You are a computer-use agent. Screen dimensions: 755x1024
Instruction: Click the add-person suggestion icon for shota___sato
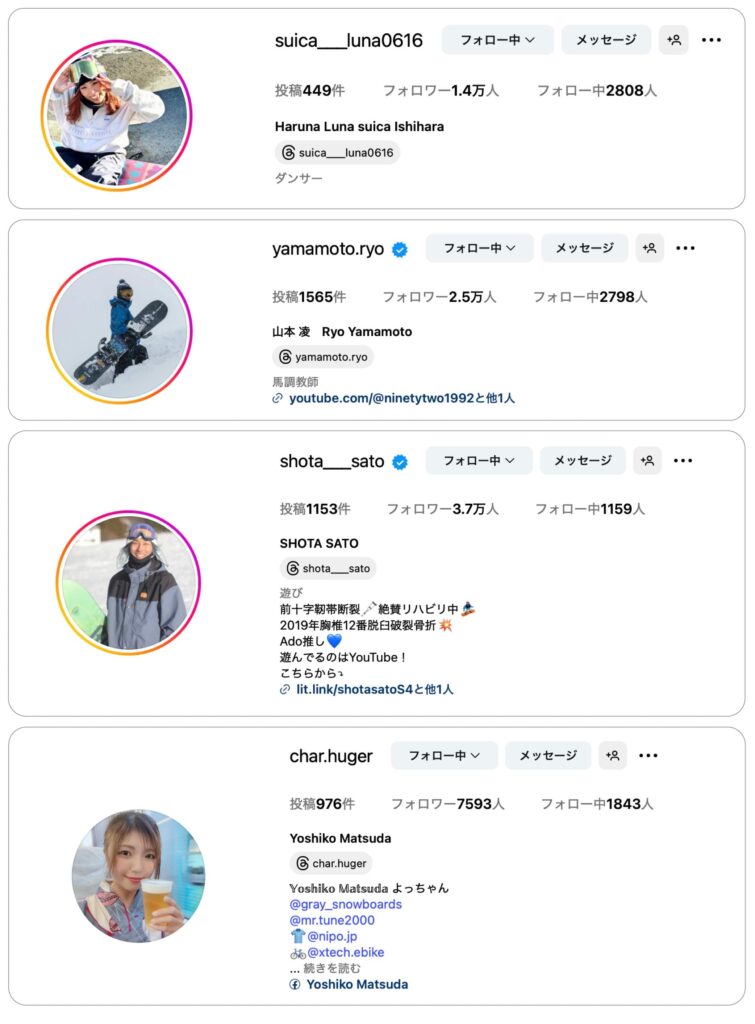click(647, 460)
